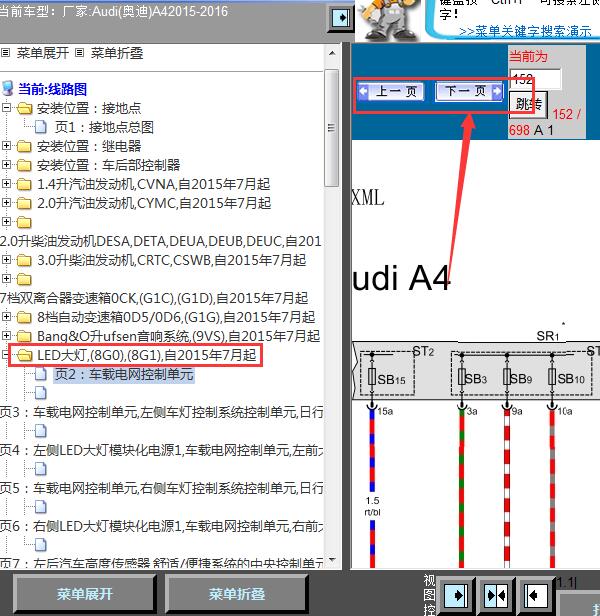The image size is (600, 616).
Task: Select 页2：车载电网控制单元 page
Action: [124, 374]
